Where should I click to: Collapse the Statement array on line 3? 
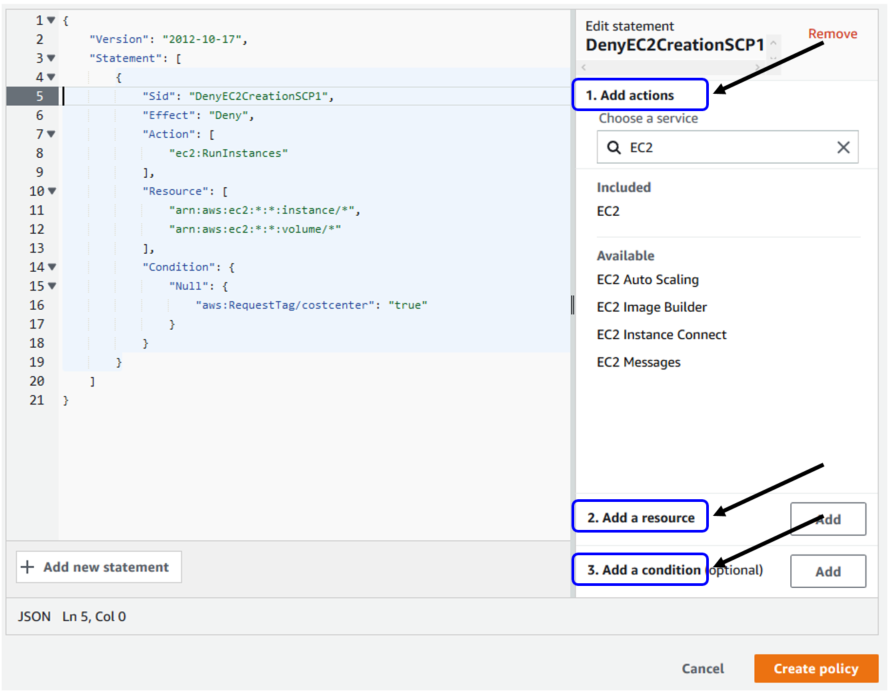point(50,57)
